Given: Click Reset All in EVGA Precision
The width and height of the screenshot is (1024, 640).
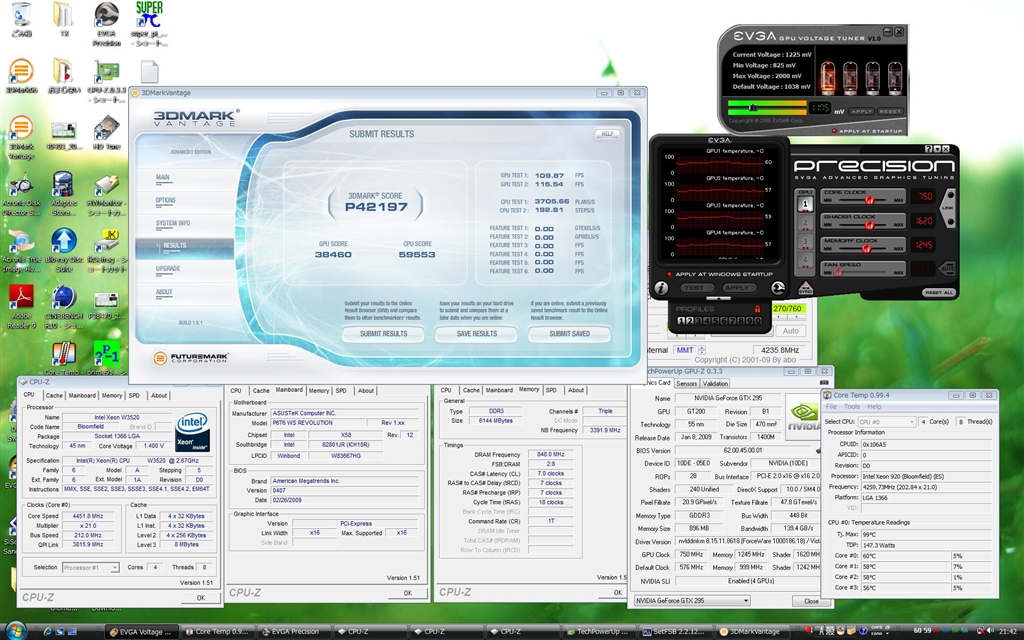Looking at the screenshot, I should (x=939, y=293).
